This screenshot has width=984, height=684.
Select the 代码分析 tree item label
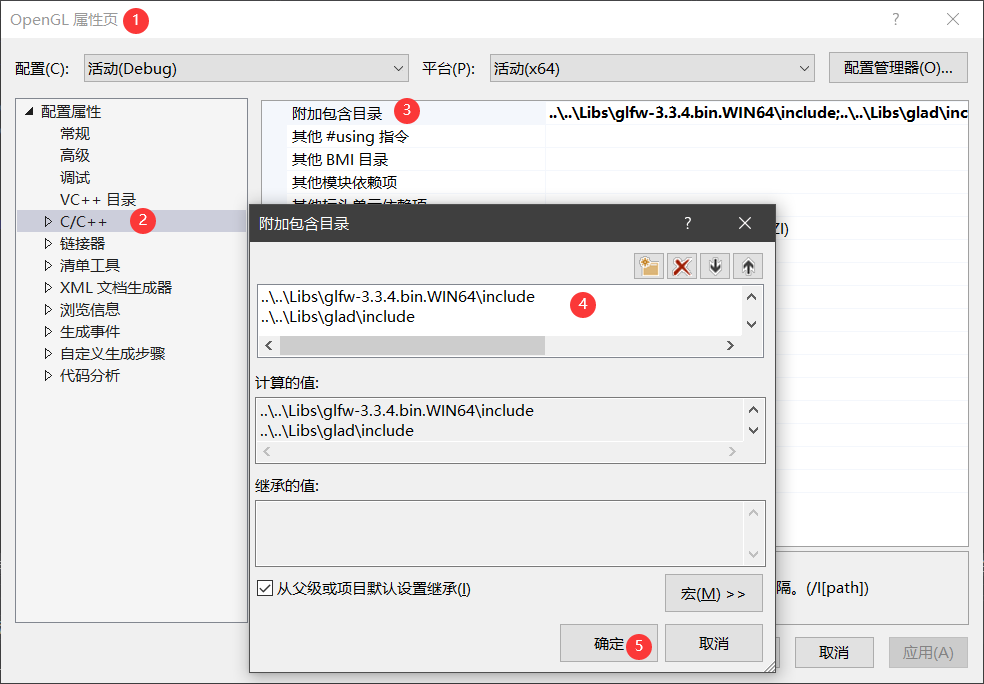click(90, 375)
